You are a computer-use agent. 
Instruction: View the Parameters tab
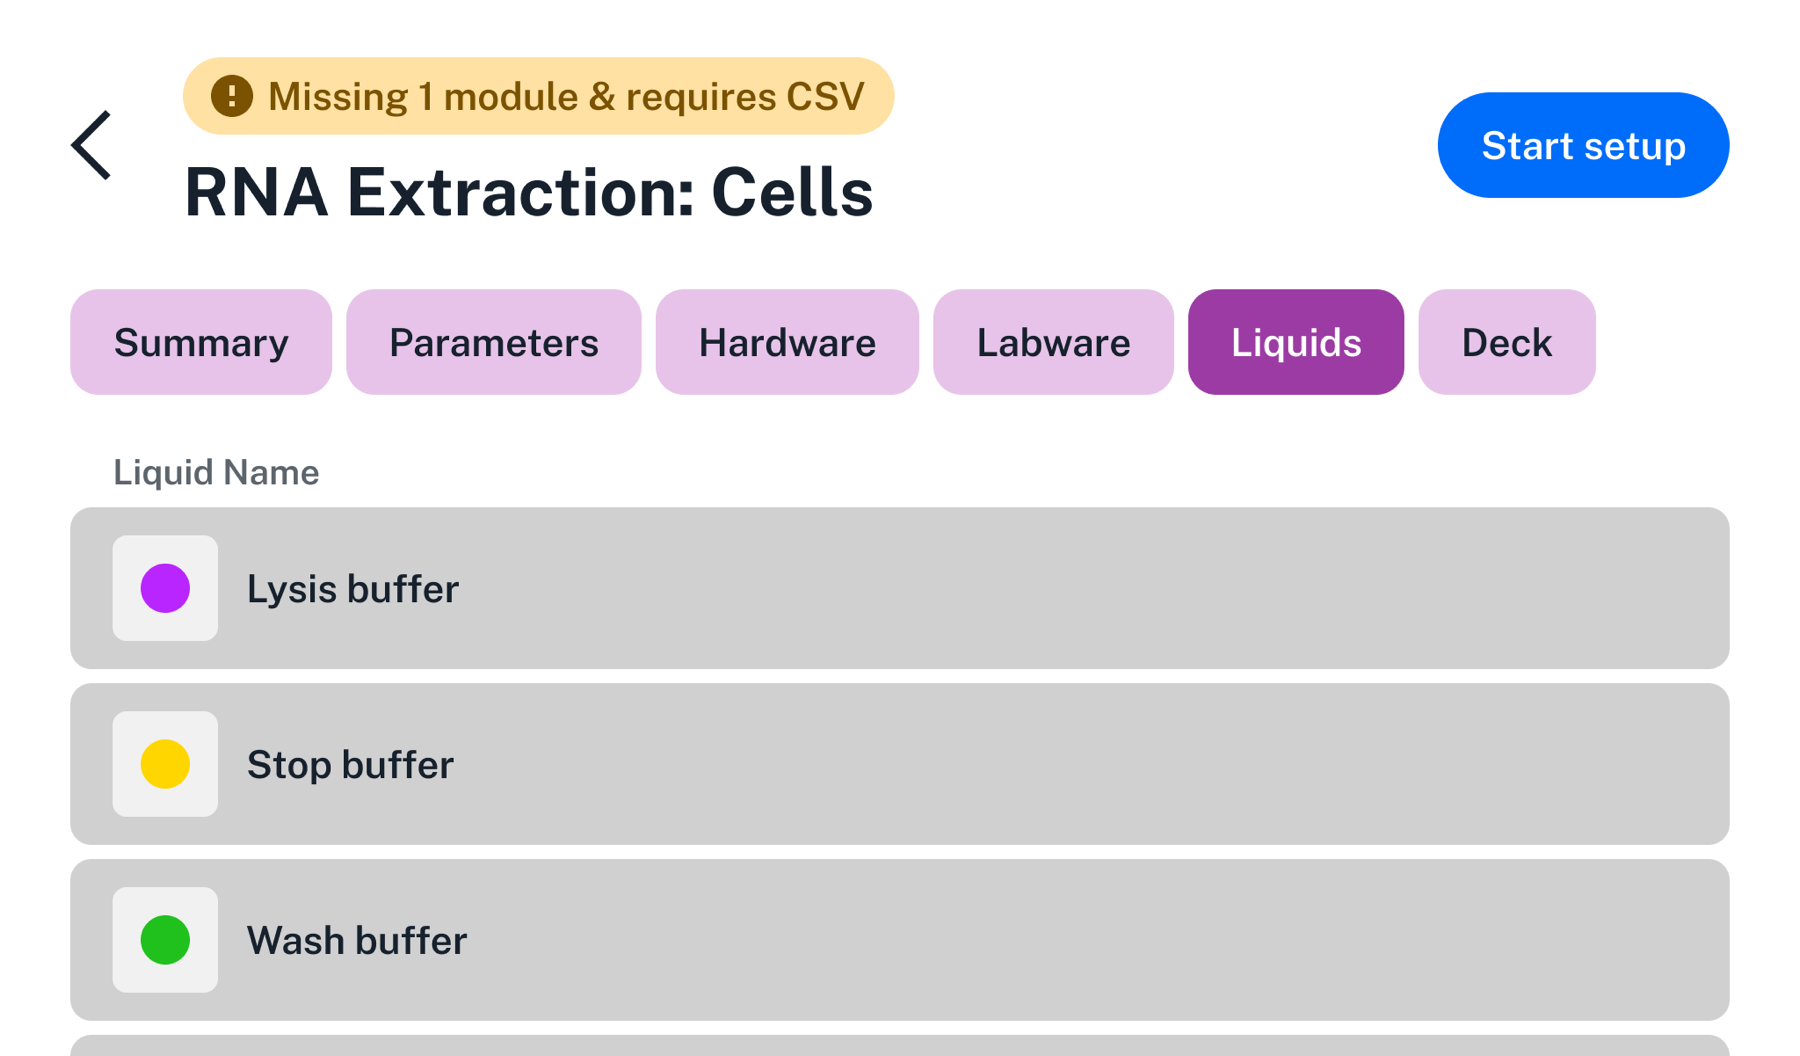point(493,342)
